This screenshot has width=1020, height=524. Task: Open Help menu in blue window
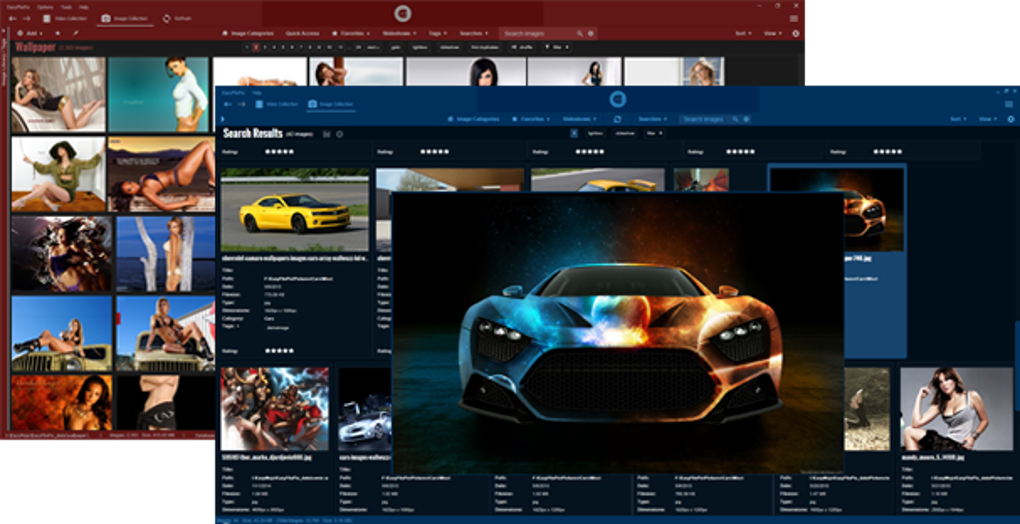(x=257, y=93)
